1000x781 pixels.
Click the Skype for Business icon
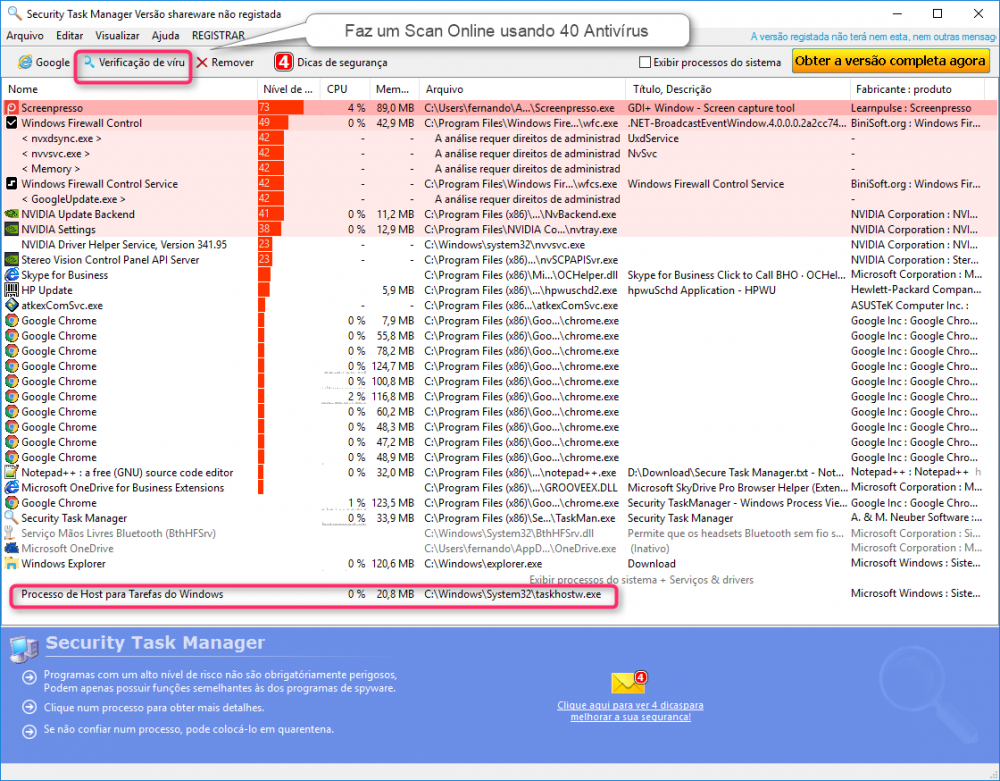(x=9, y=275)
